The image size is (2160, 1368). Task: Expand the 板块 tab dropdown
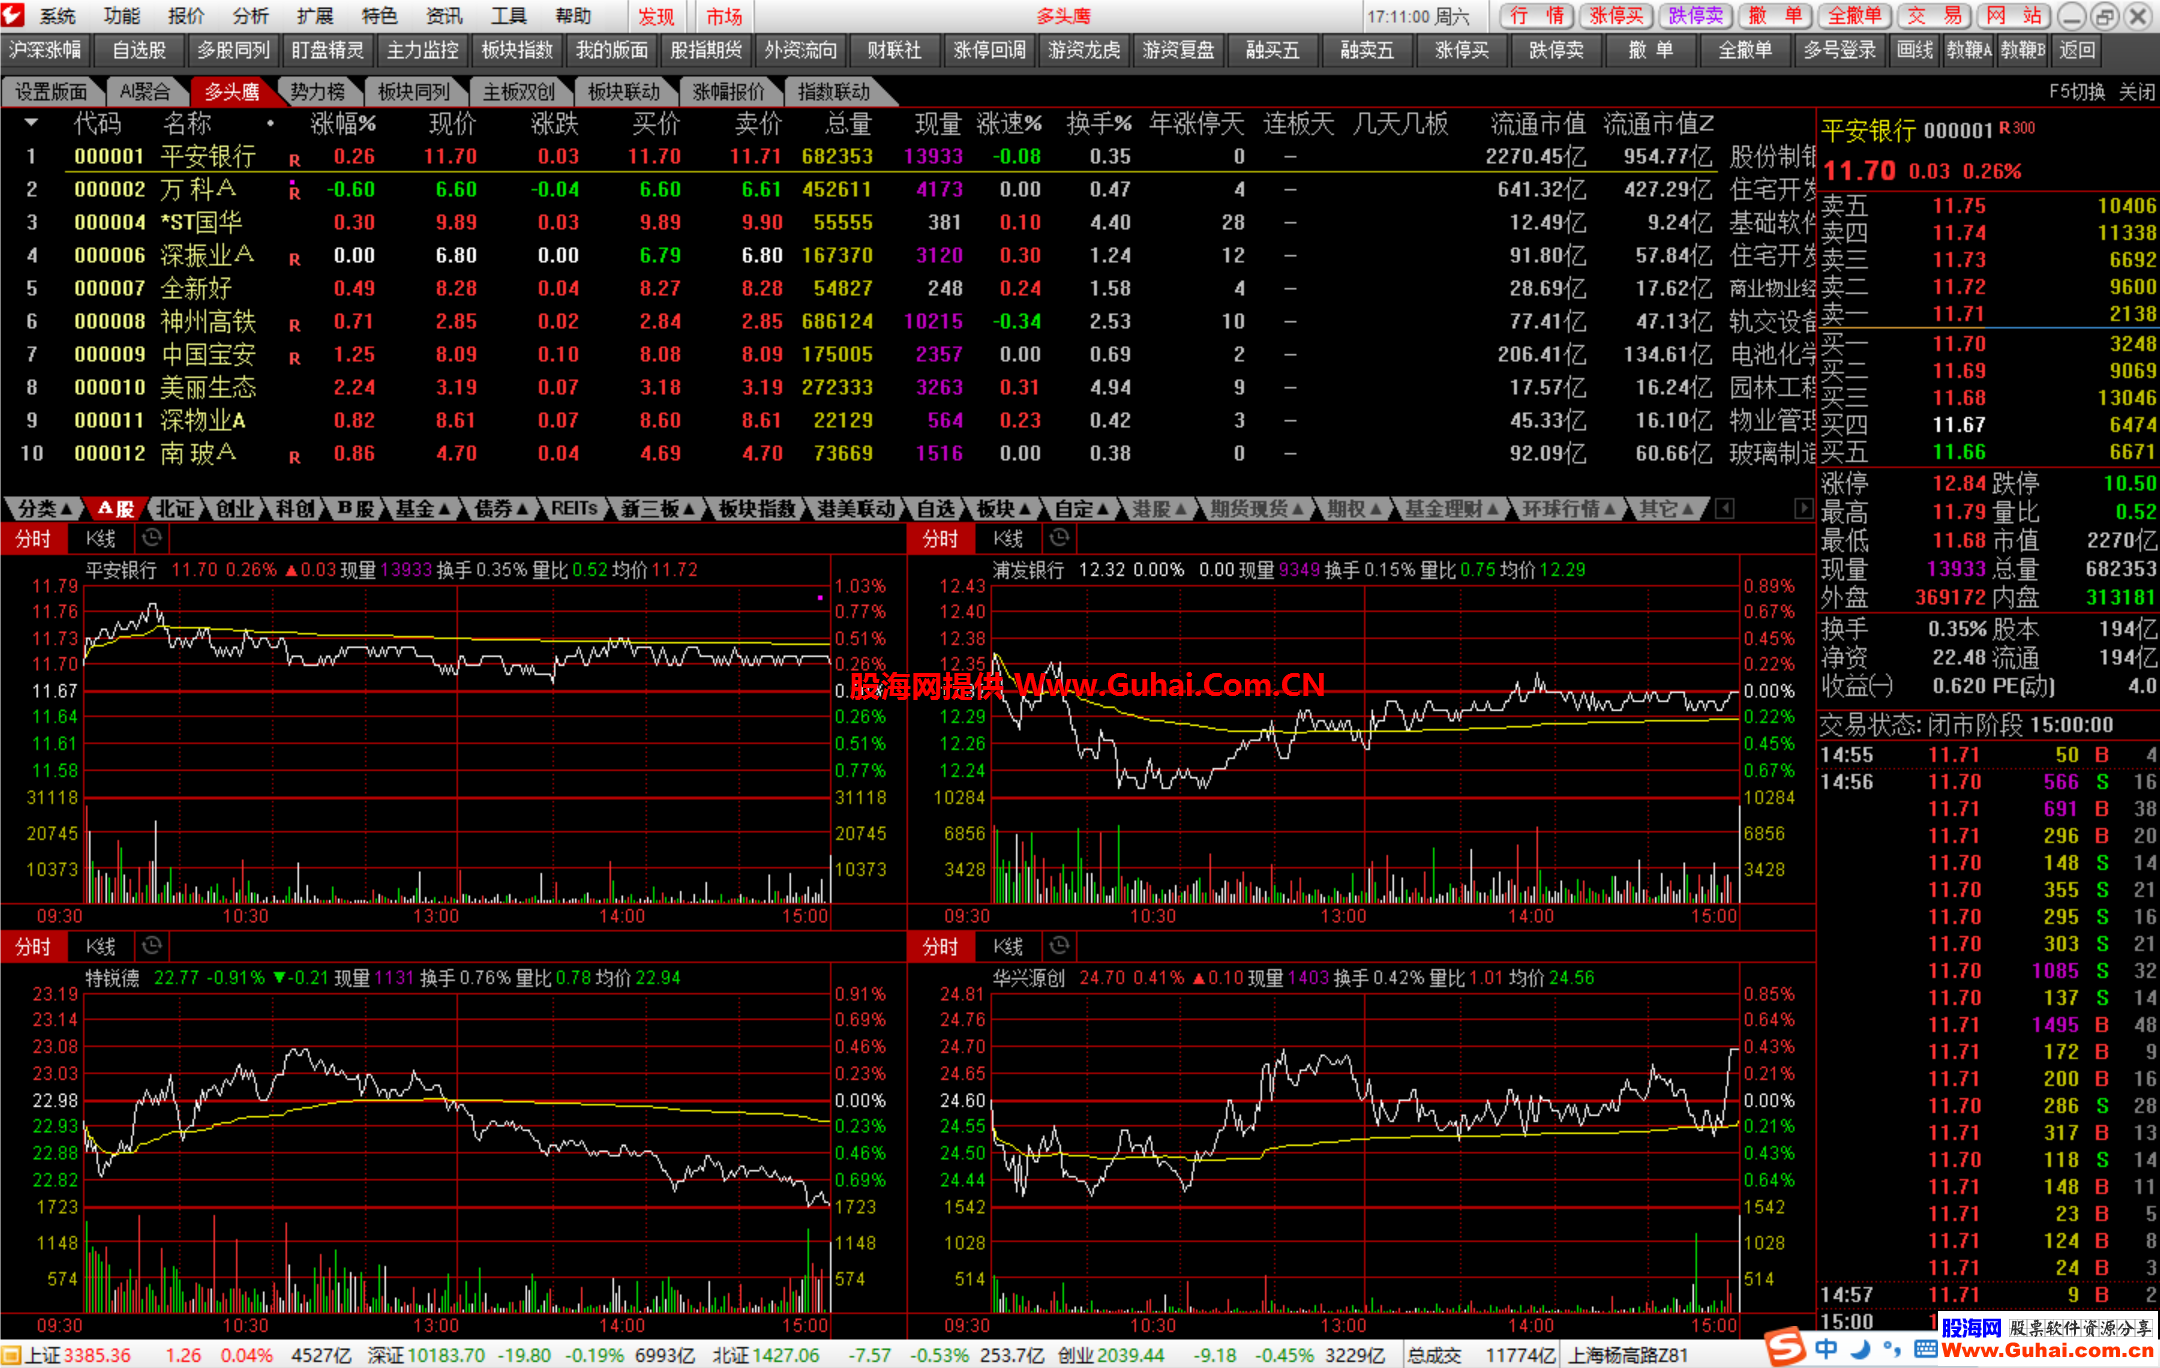pos(1003,508)
